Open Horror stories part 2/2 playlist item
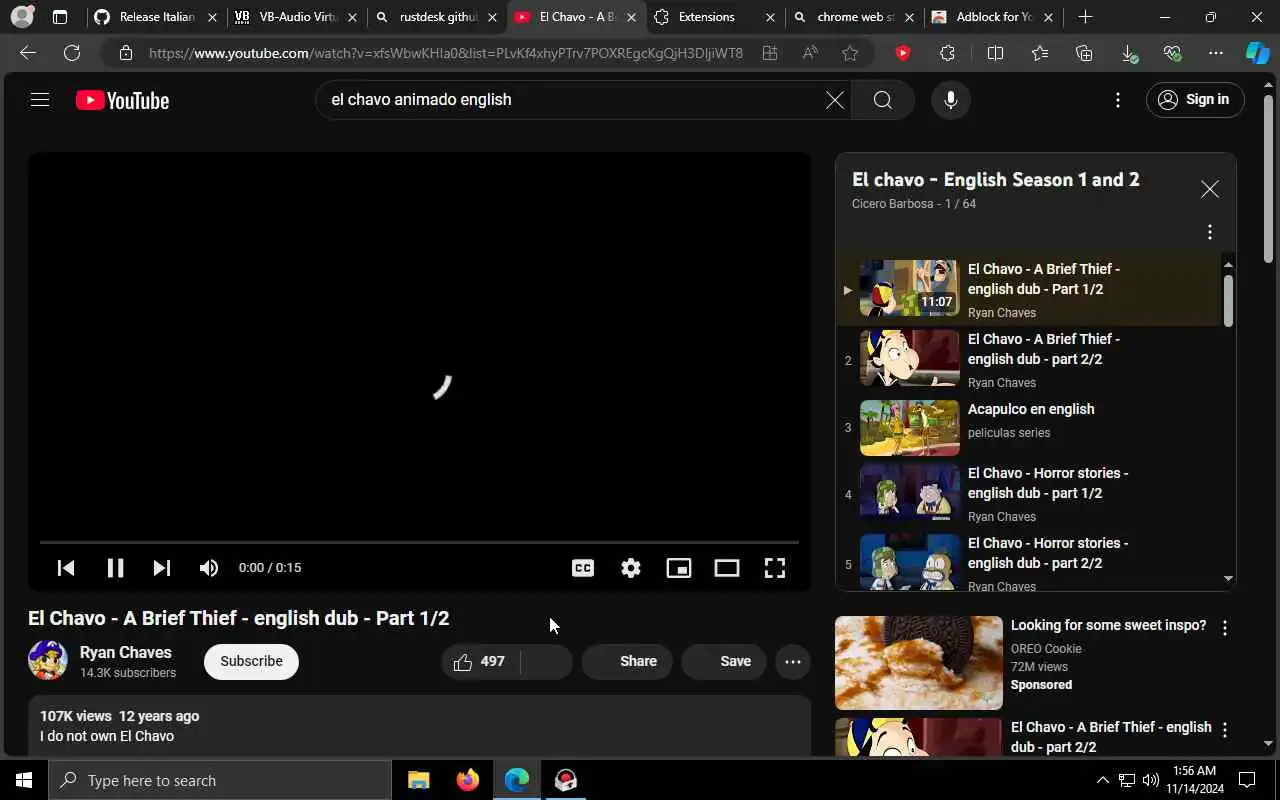1280x800 pixels. pyautogui.click(x=1030, y=562)
